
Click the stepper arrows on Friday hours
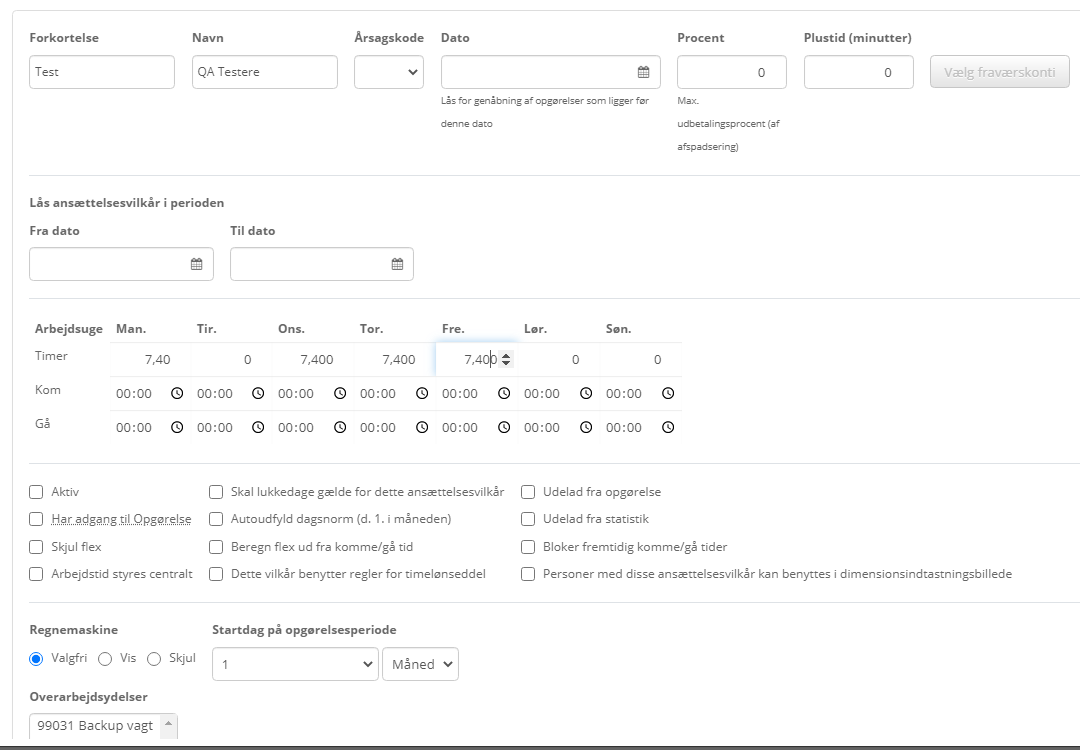click(x=506, y=360)
